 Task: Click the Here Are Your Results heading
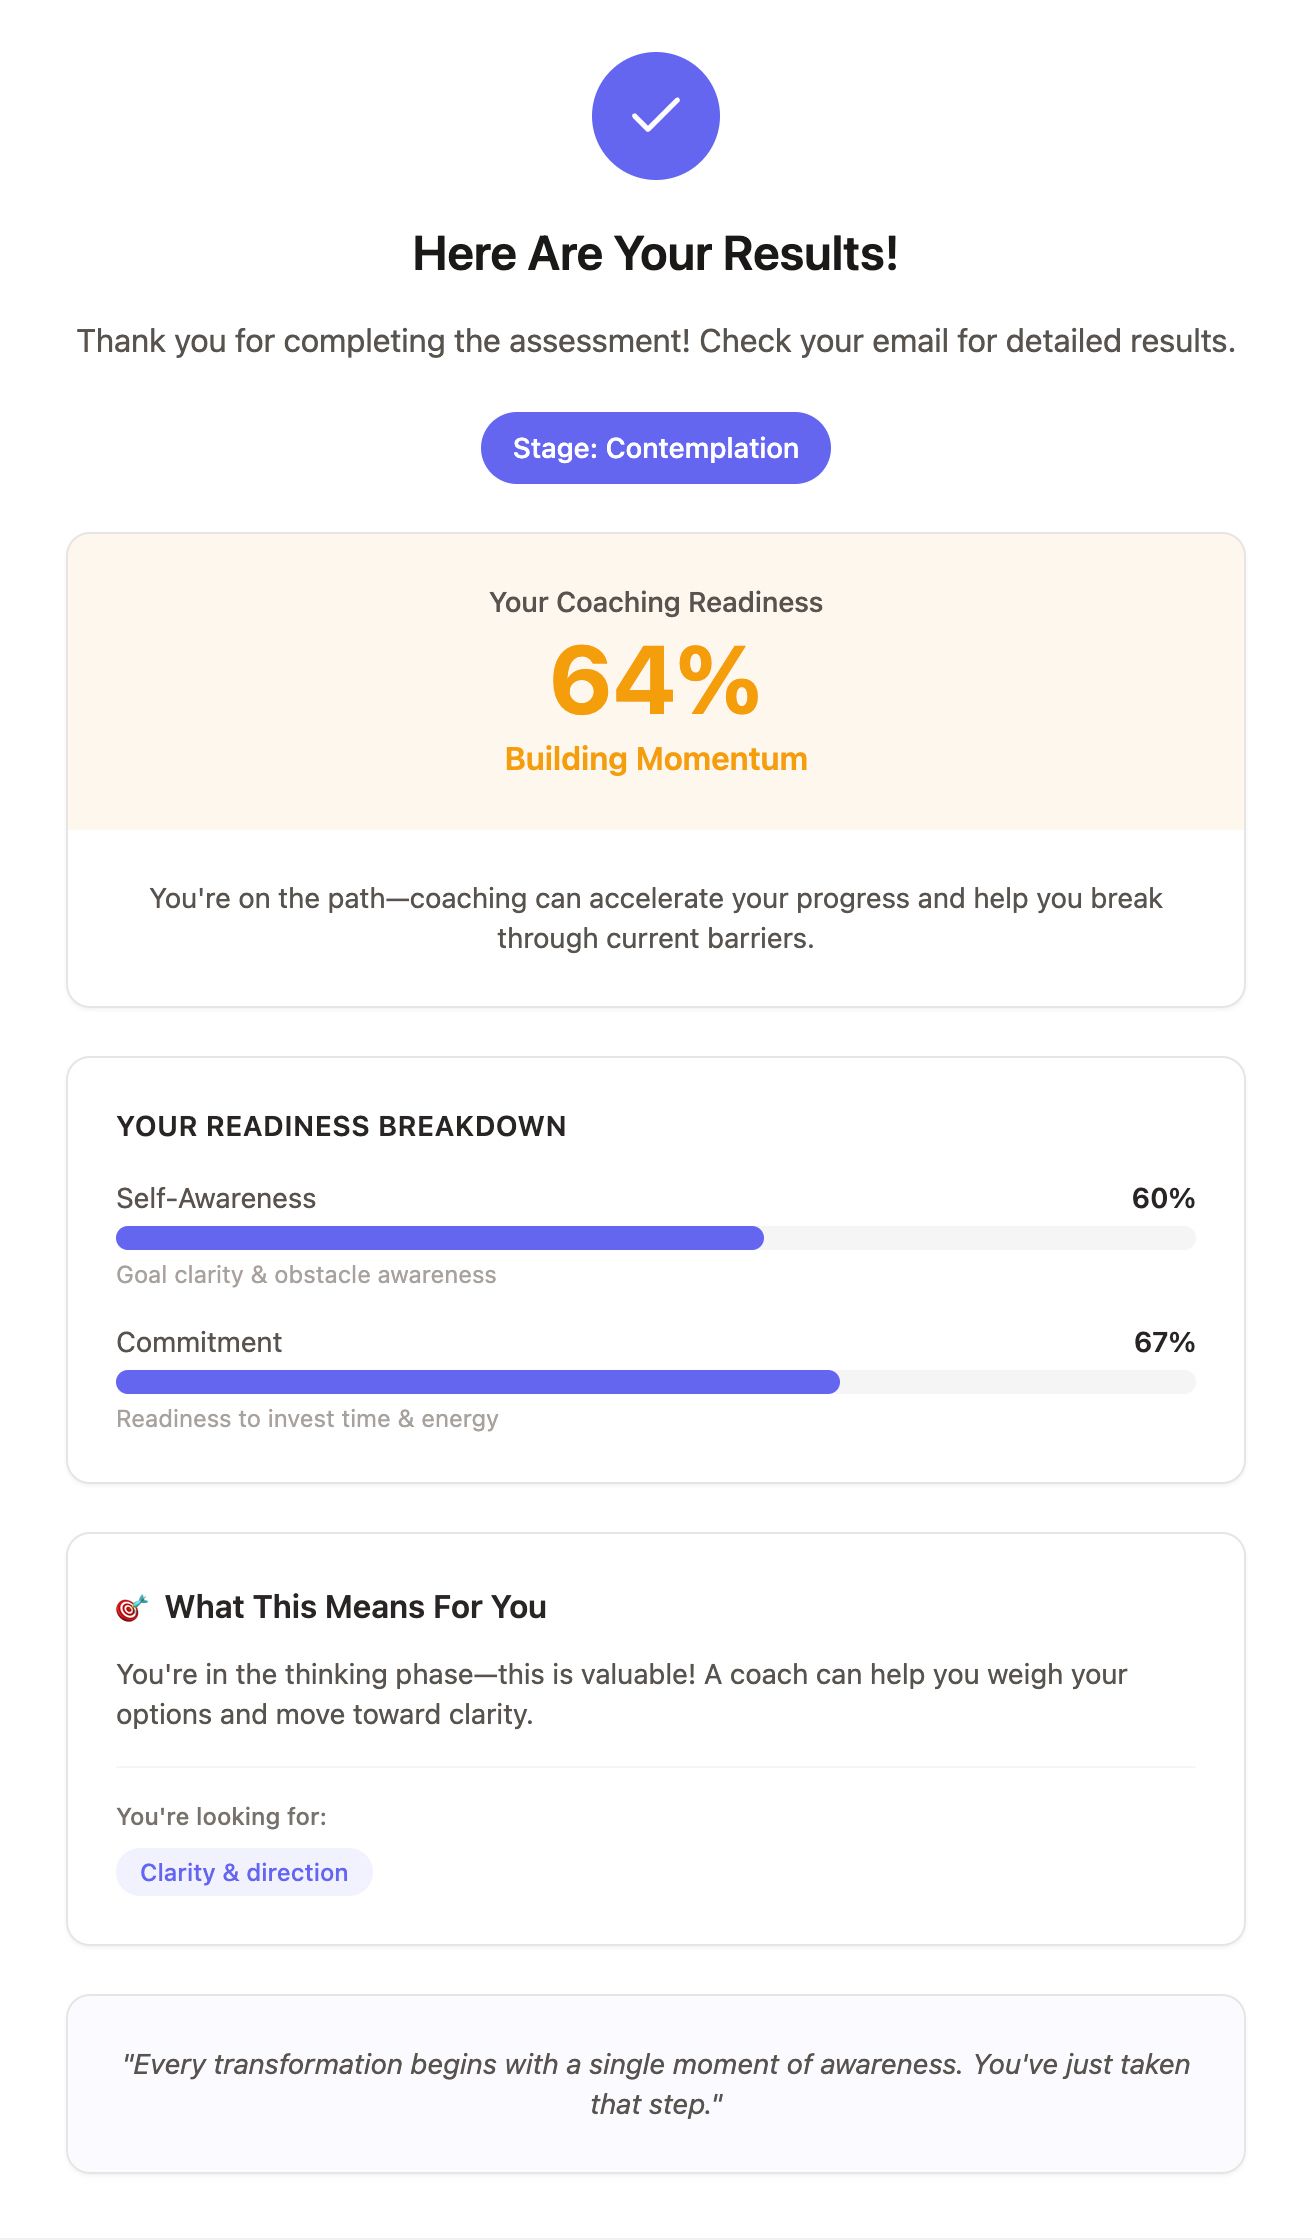pyautogui.click(x=656, y=254)
